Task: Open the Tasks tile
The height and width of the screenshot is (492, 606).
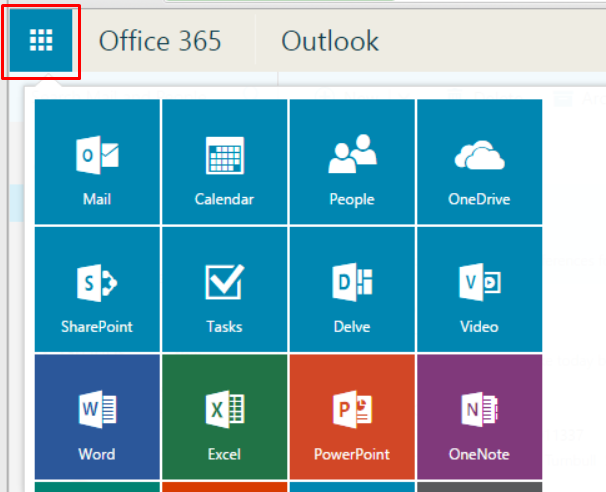Action: 225,289
